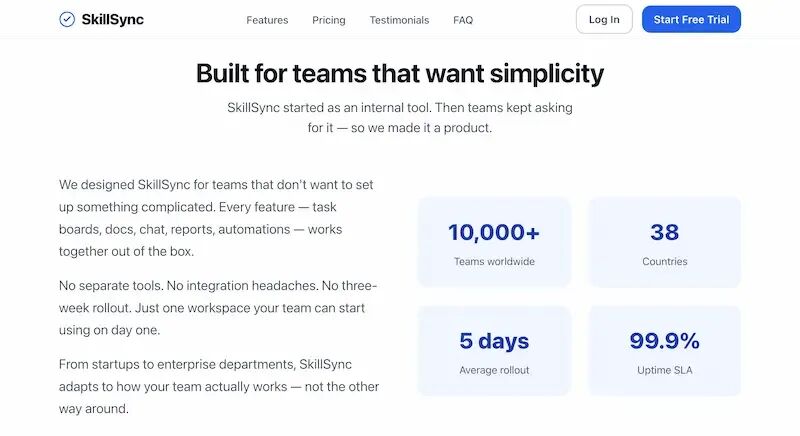Click the "99.9%" stat value
Viewport: 800px width, 436px height.
(664, 341)
